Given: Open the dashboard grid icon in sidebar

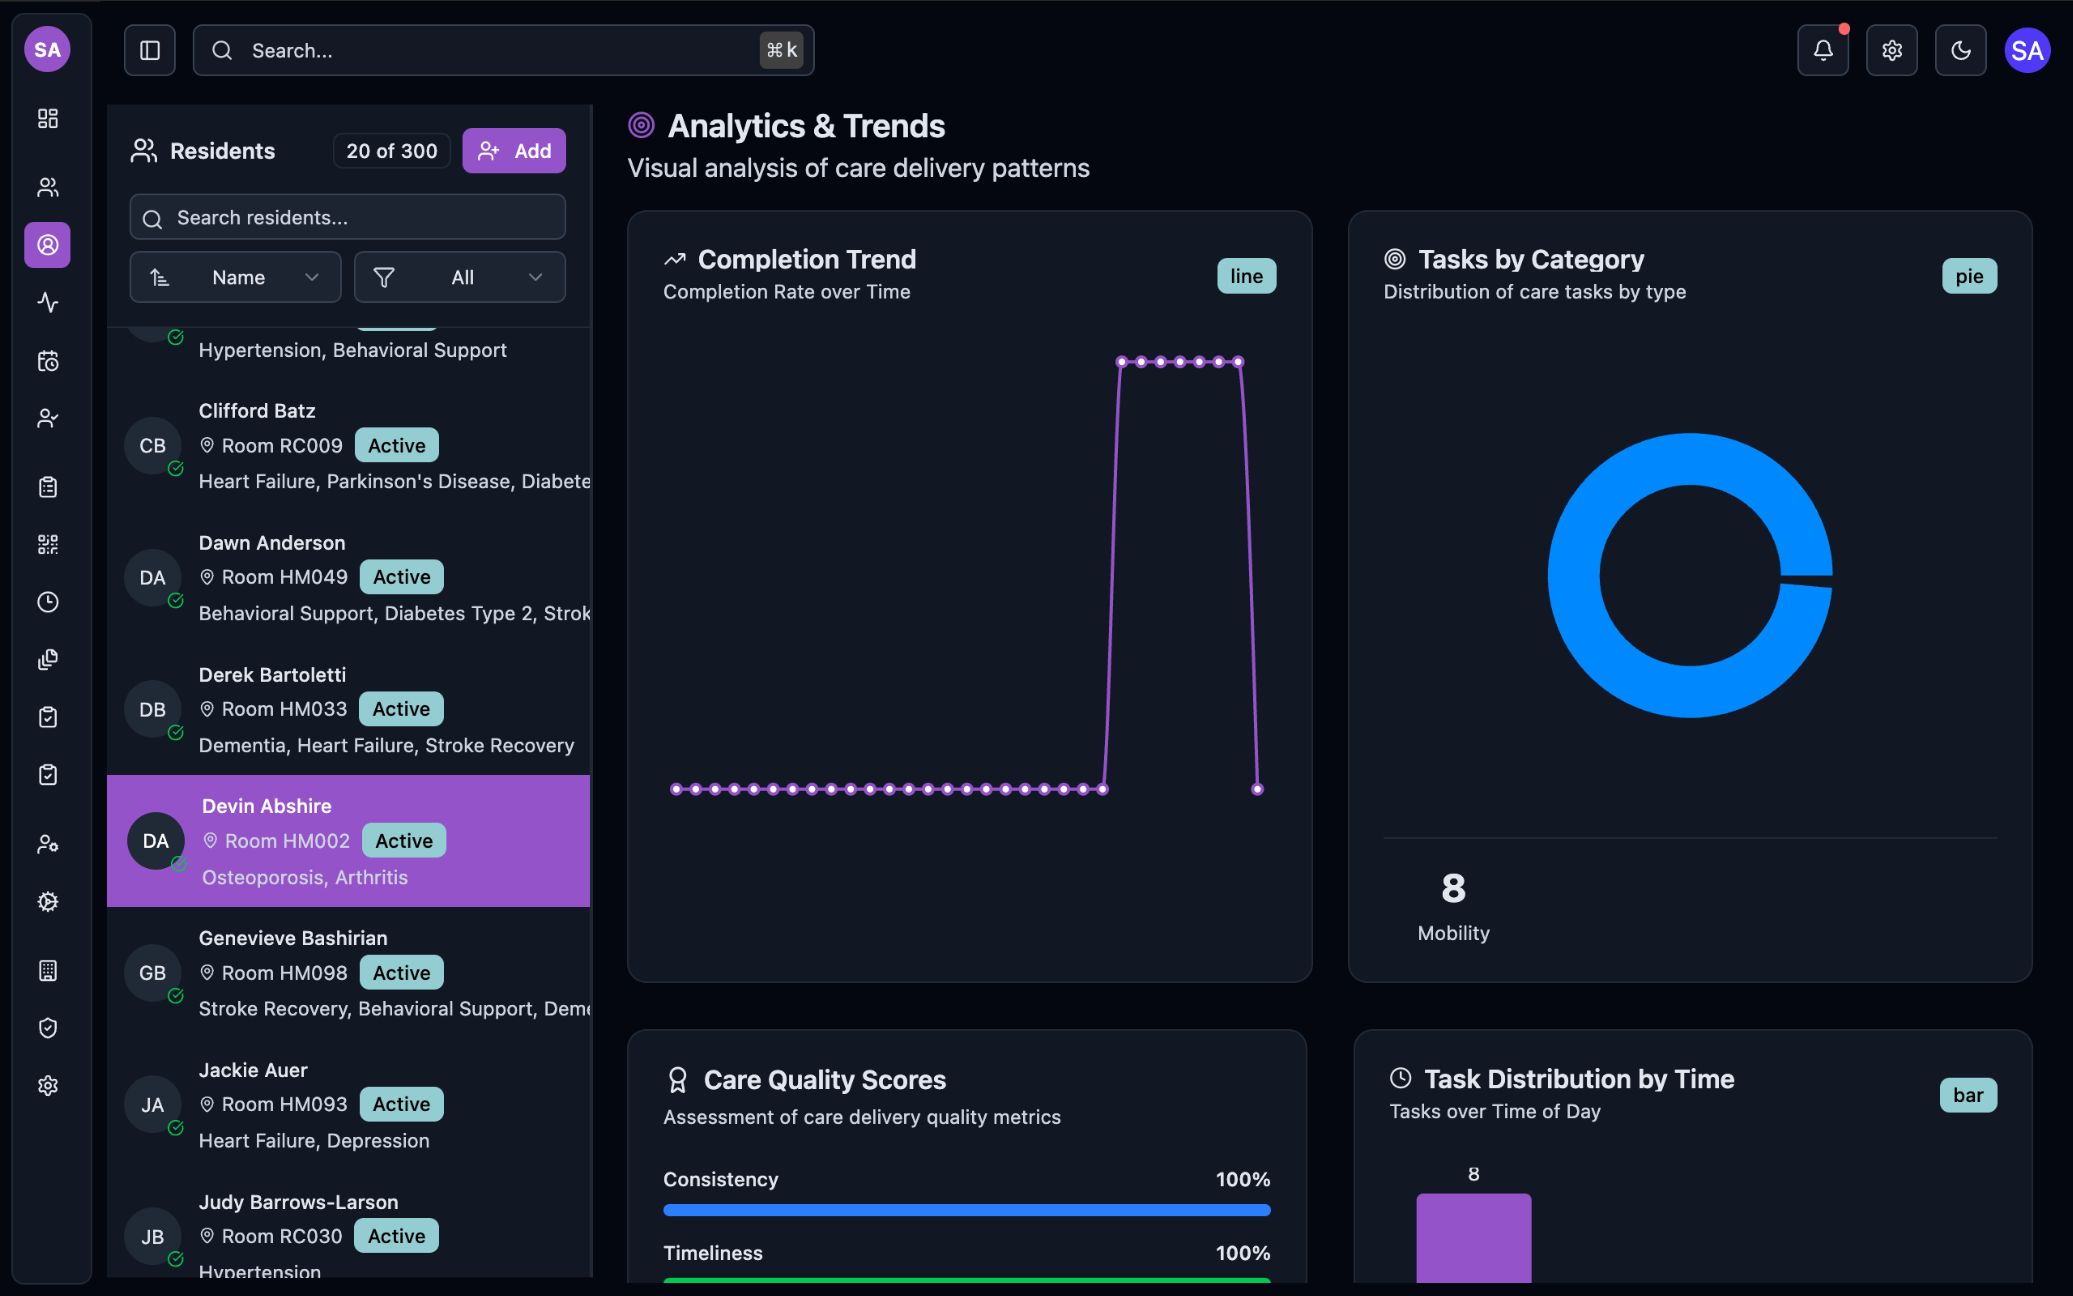Looking at the screenshot, I should (x=47, y=118).
